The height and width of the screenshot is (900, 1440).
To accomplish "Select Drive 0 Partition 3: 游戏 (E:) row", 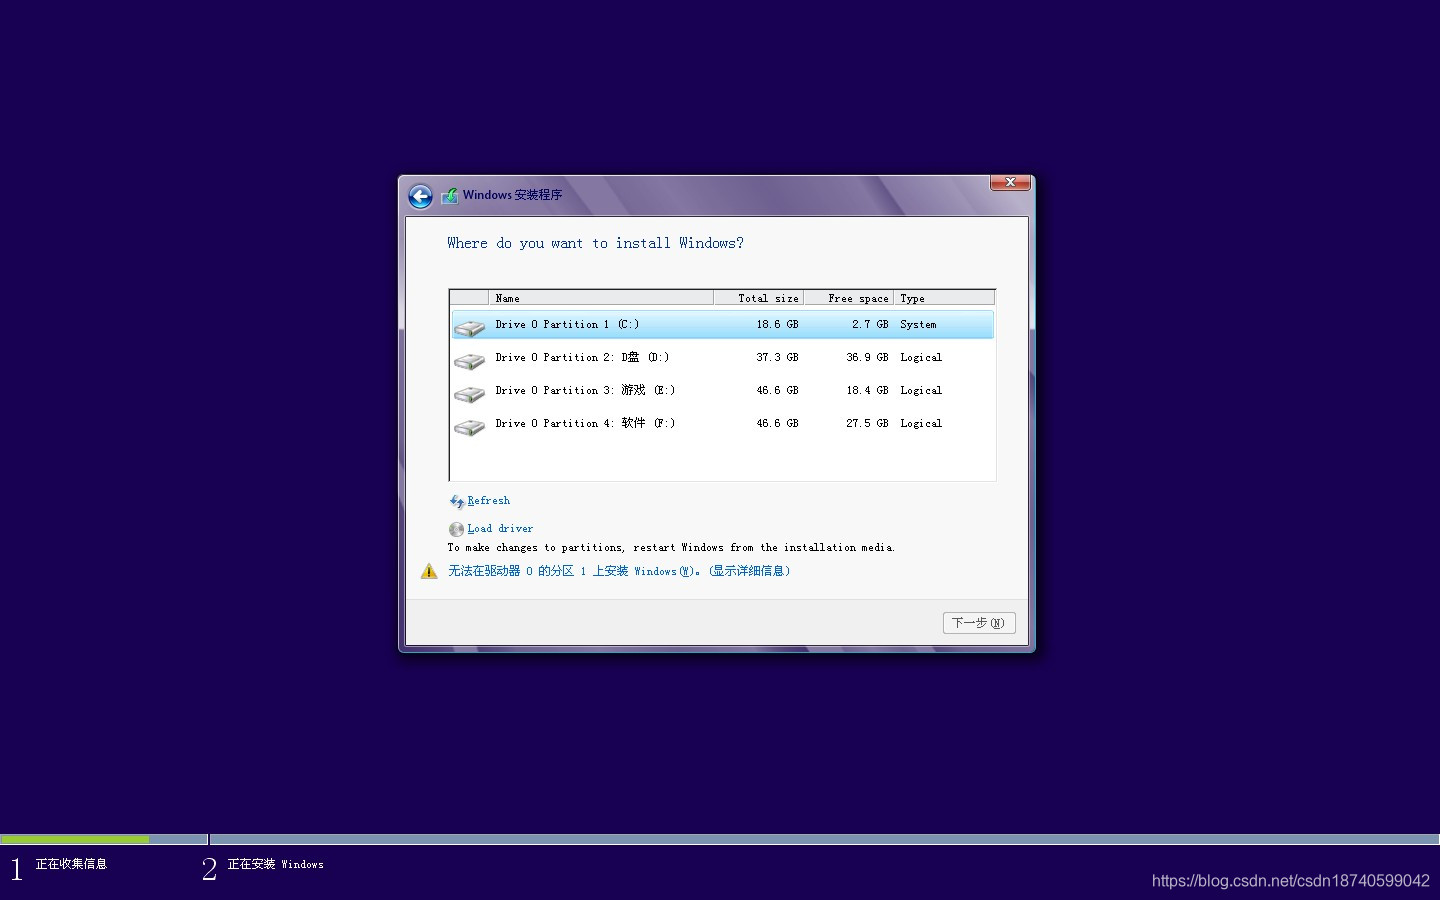I will 722,391.
